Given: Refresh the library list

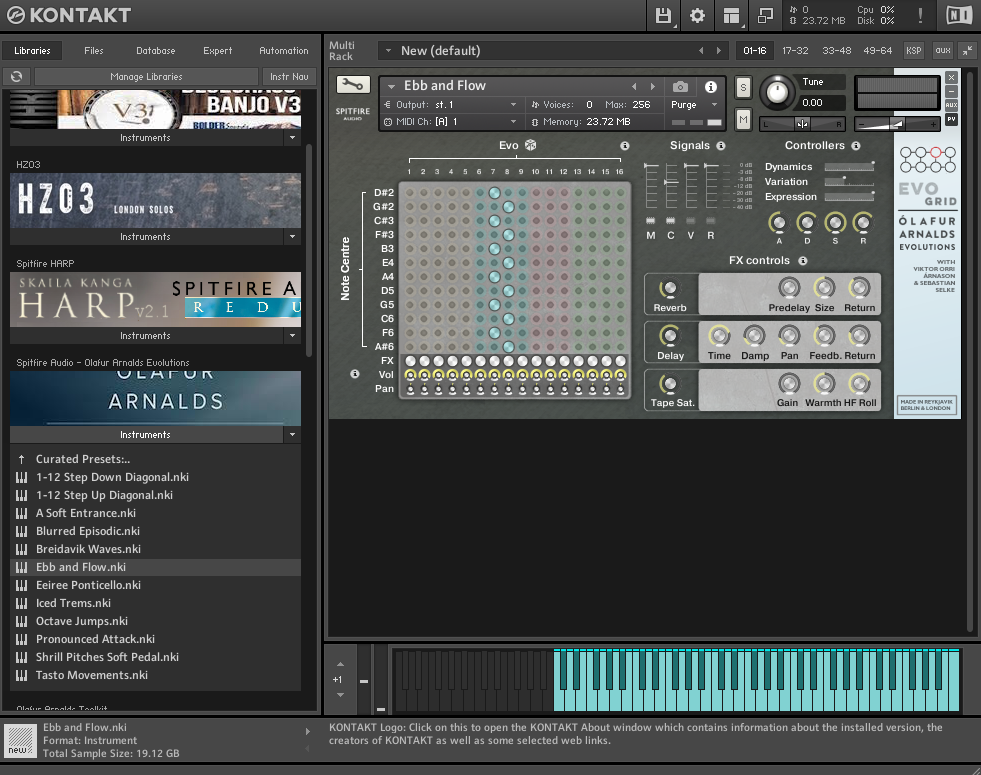Looking at the screenshot, I should pyautogui.click(x=17, y=76).
